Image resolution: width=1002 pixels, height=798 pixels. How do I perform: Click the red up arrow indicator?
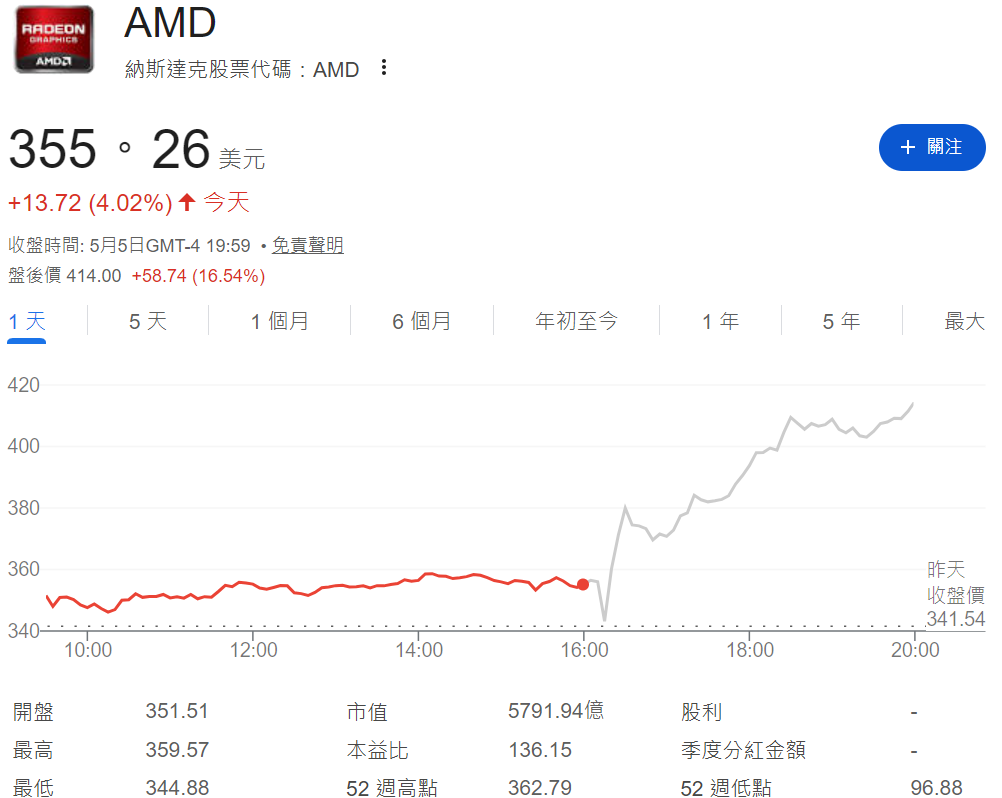[187, 203]
